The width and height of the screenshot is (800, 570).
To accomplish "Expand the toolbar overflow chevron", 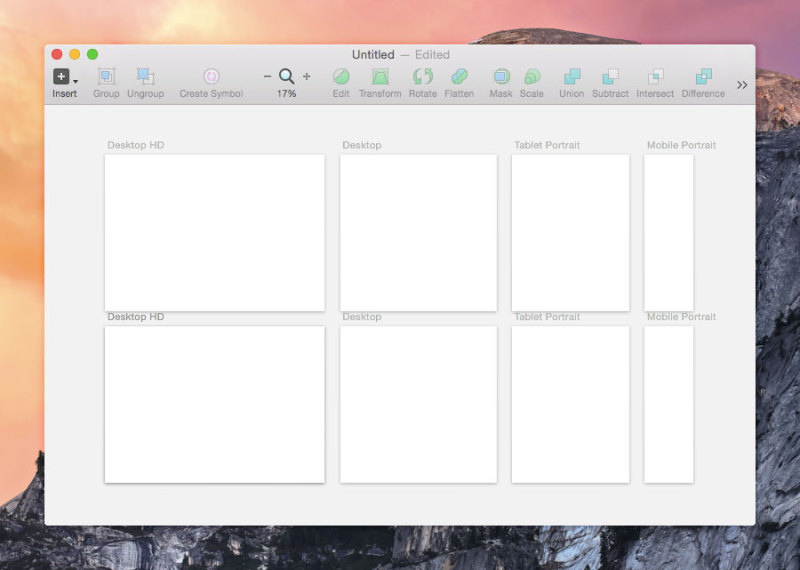I will pyautogui.click(x=742, y=85).
